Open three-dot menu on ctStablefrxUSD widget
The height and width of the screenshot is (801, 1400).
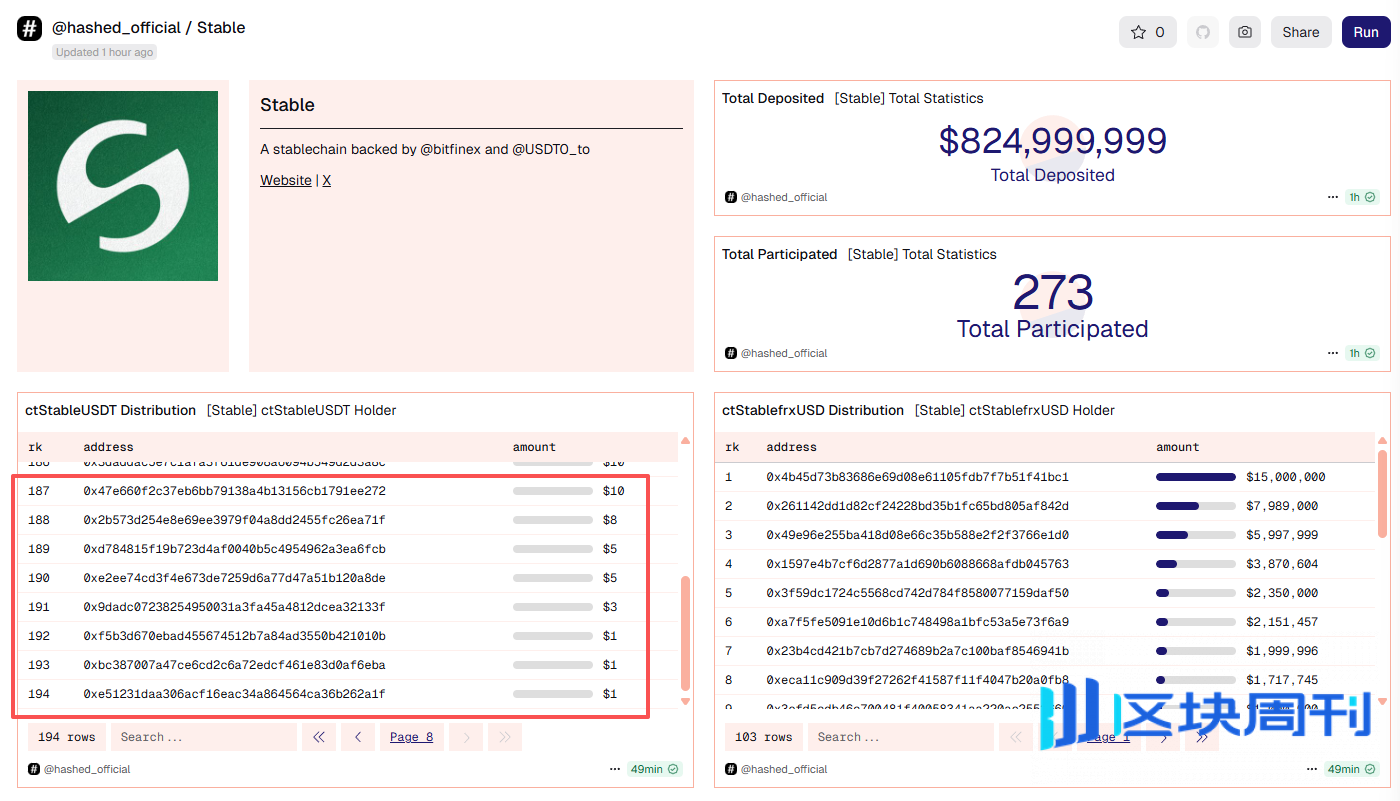[x=1312, y=769]
